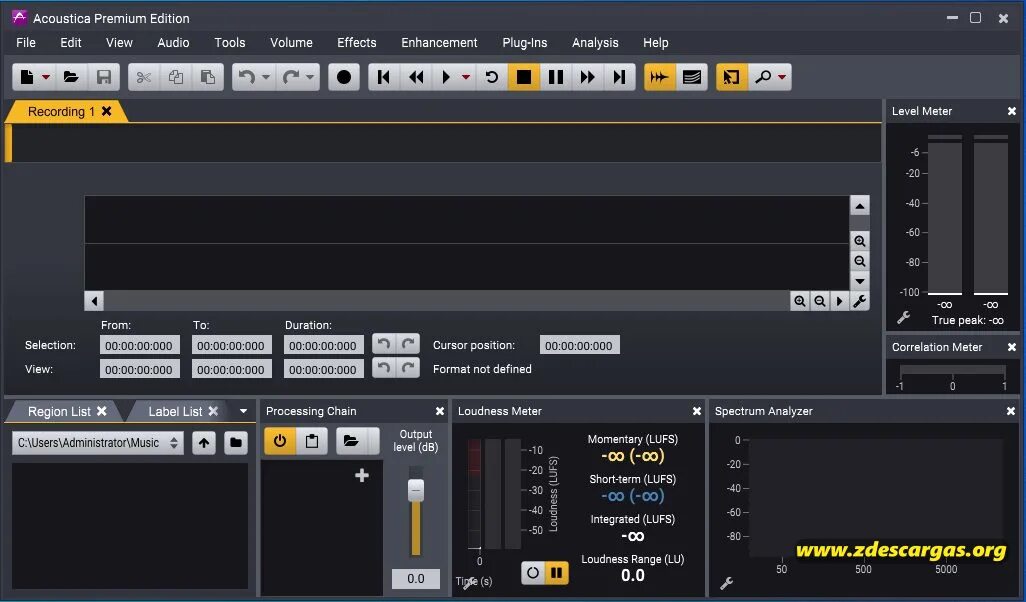
Task: Click the Play button
Action: [446, 77]
